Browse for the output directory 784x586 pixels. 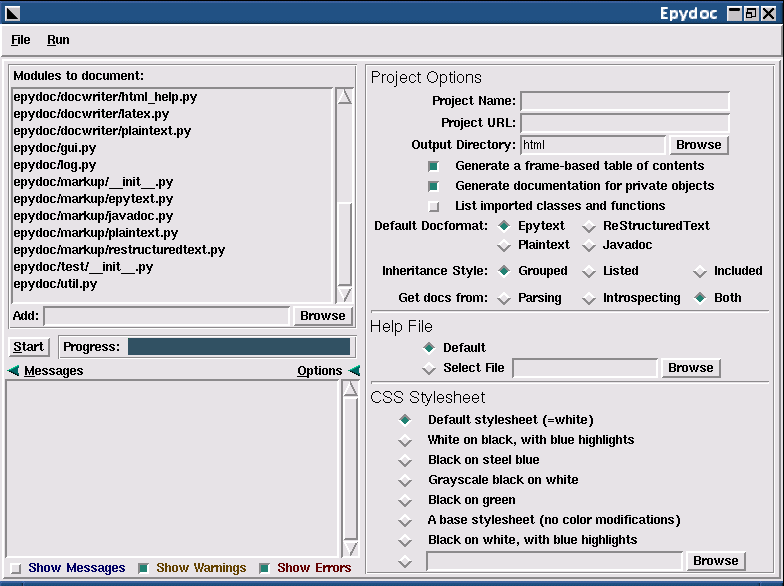point(698,145)
